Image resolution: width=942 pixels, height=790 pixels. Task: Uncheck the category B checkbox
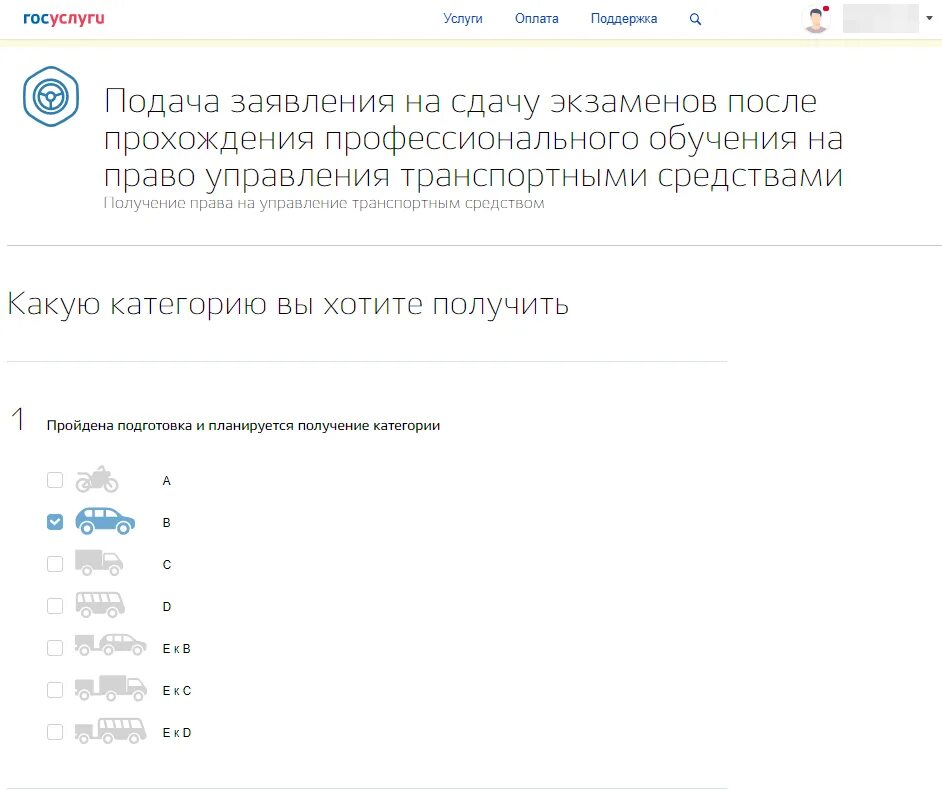(55, 522)
